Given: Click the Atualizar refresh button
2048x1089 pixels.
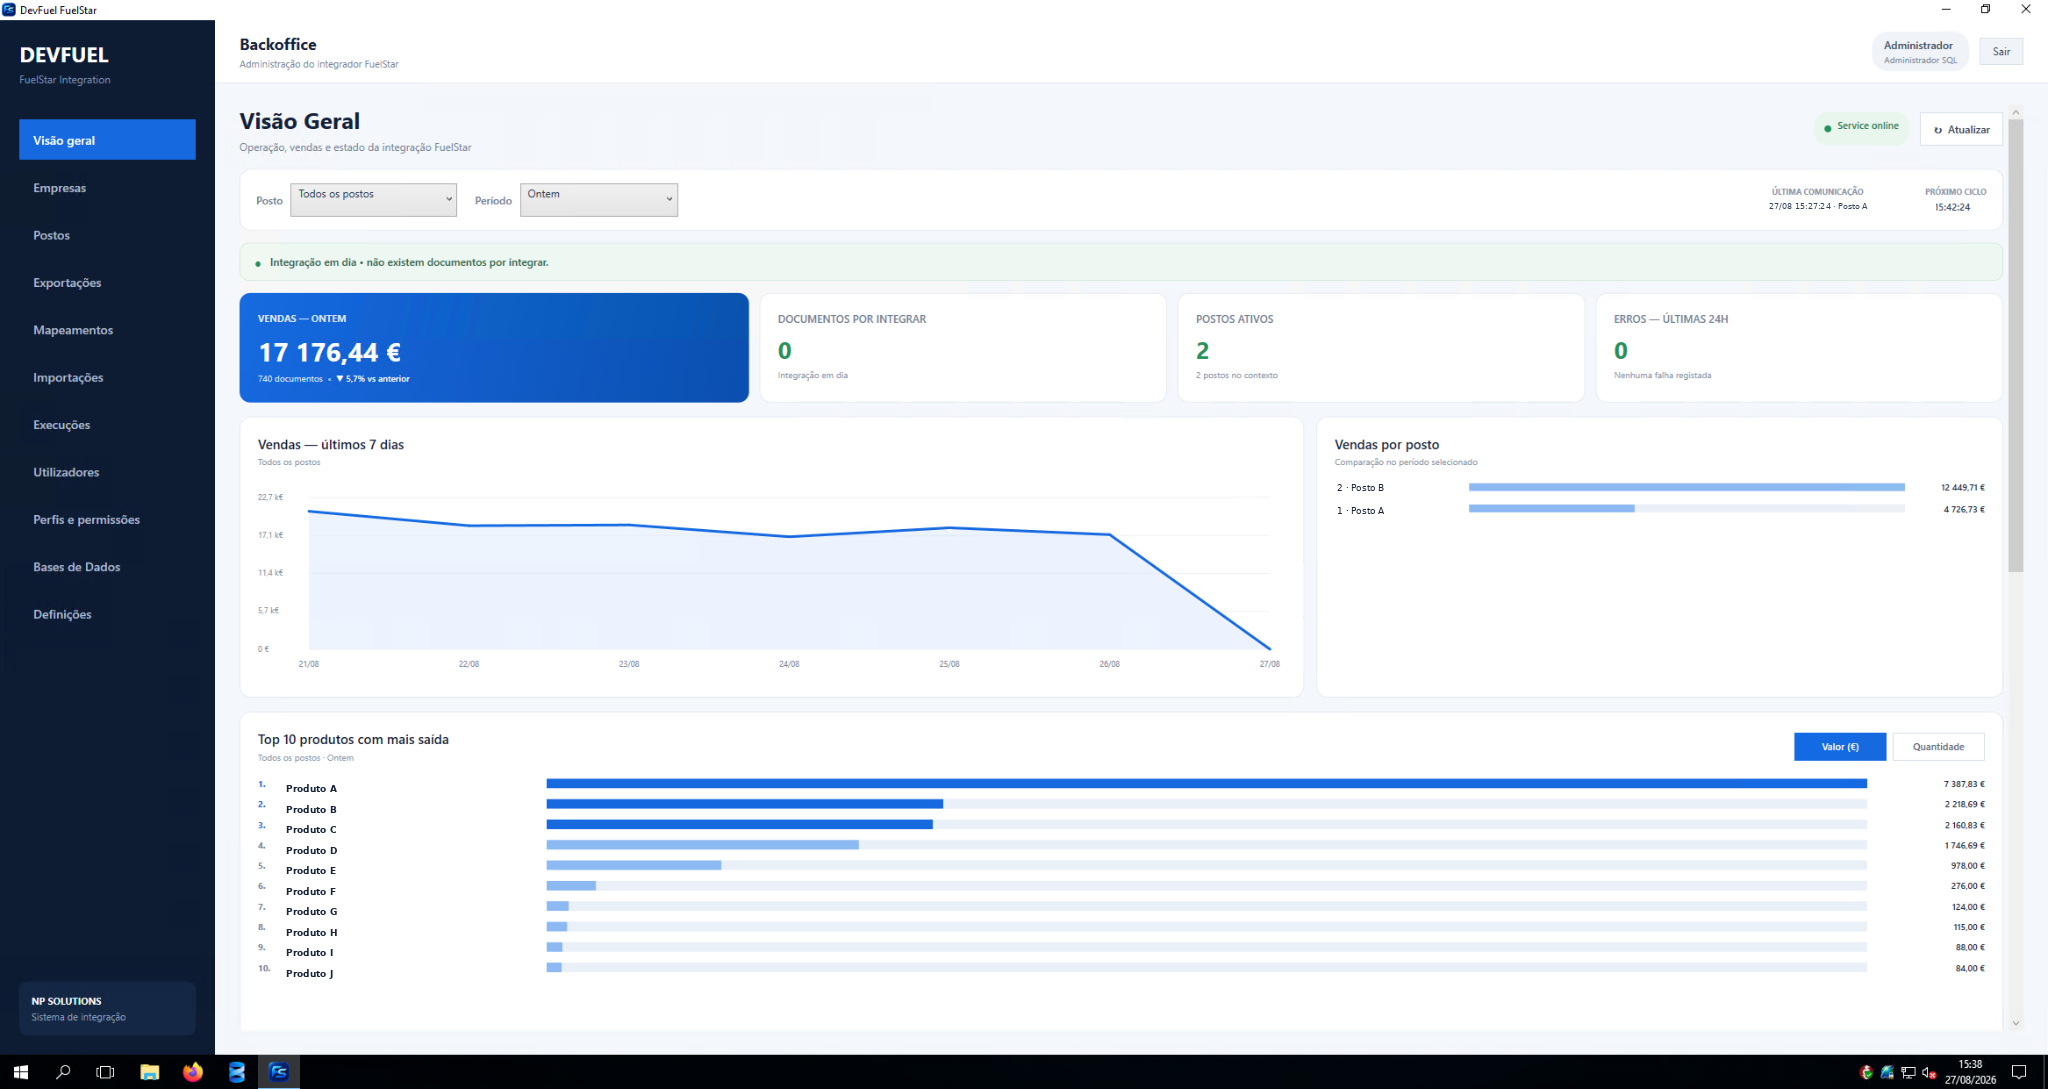Looking at the screenshot, I should click(x=1961, y=129).
